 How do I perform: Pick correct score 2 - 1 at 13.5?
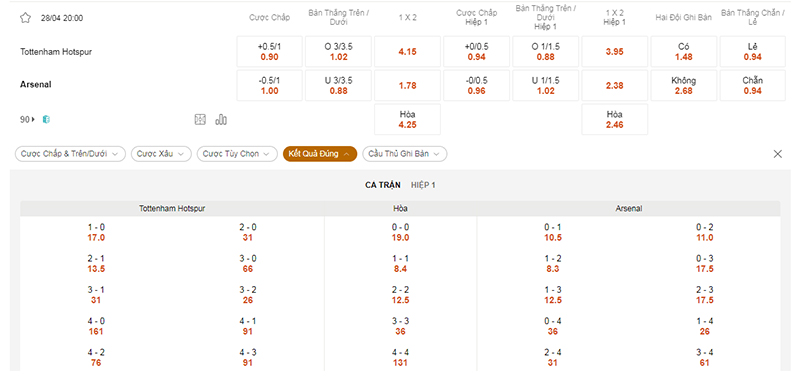(96, 264)
